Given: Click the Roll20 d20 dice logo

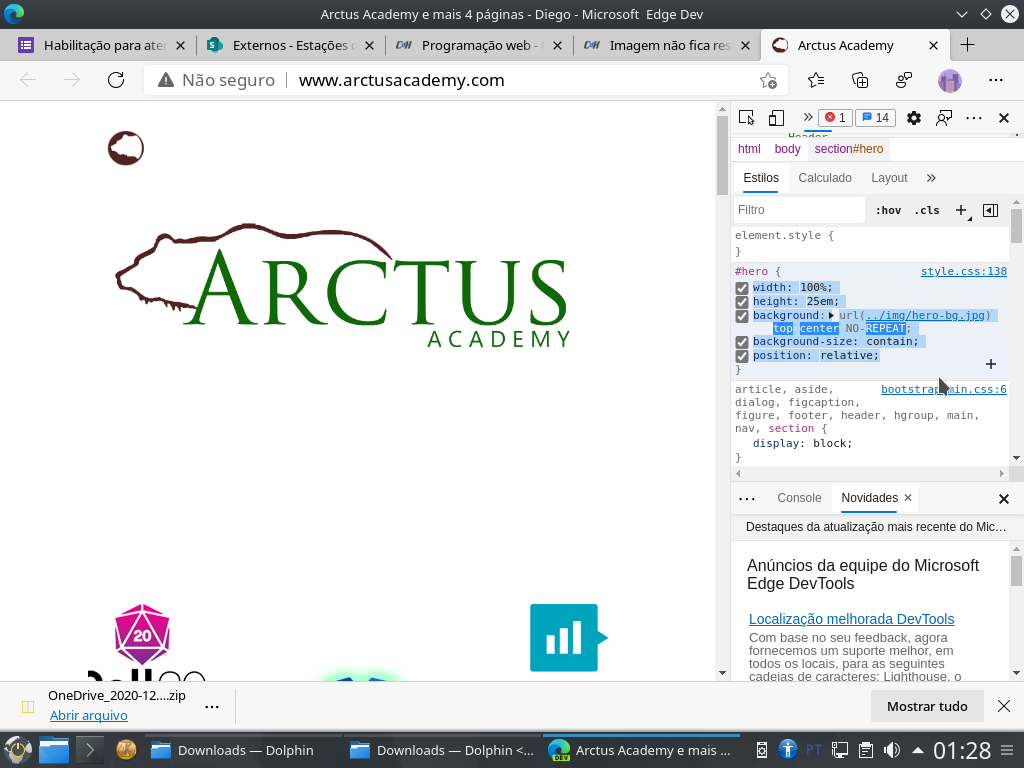Looking at the screenshot, I should coord(142,634).
